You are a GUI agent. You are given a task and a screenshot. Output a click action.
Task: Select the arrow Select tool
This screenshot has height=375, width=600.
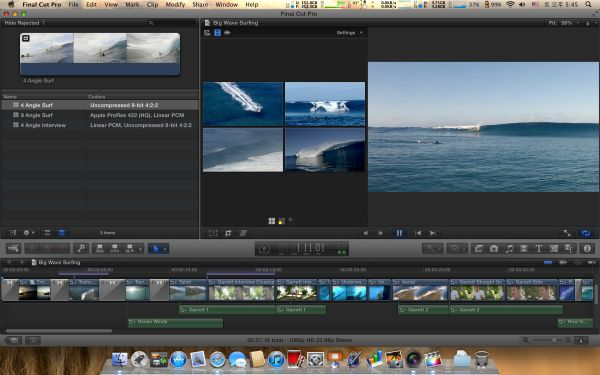tap(155, 249)
